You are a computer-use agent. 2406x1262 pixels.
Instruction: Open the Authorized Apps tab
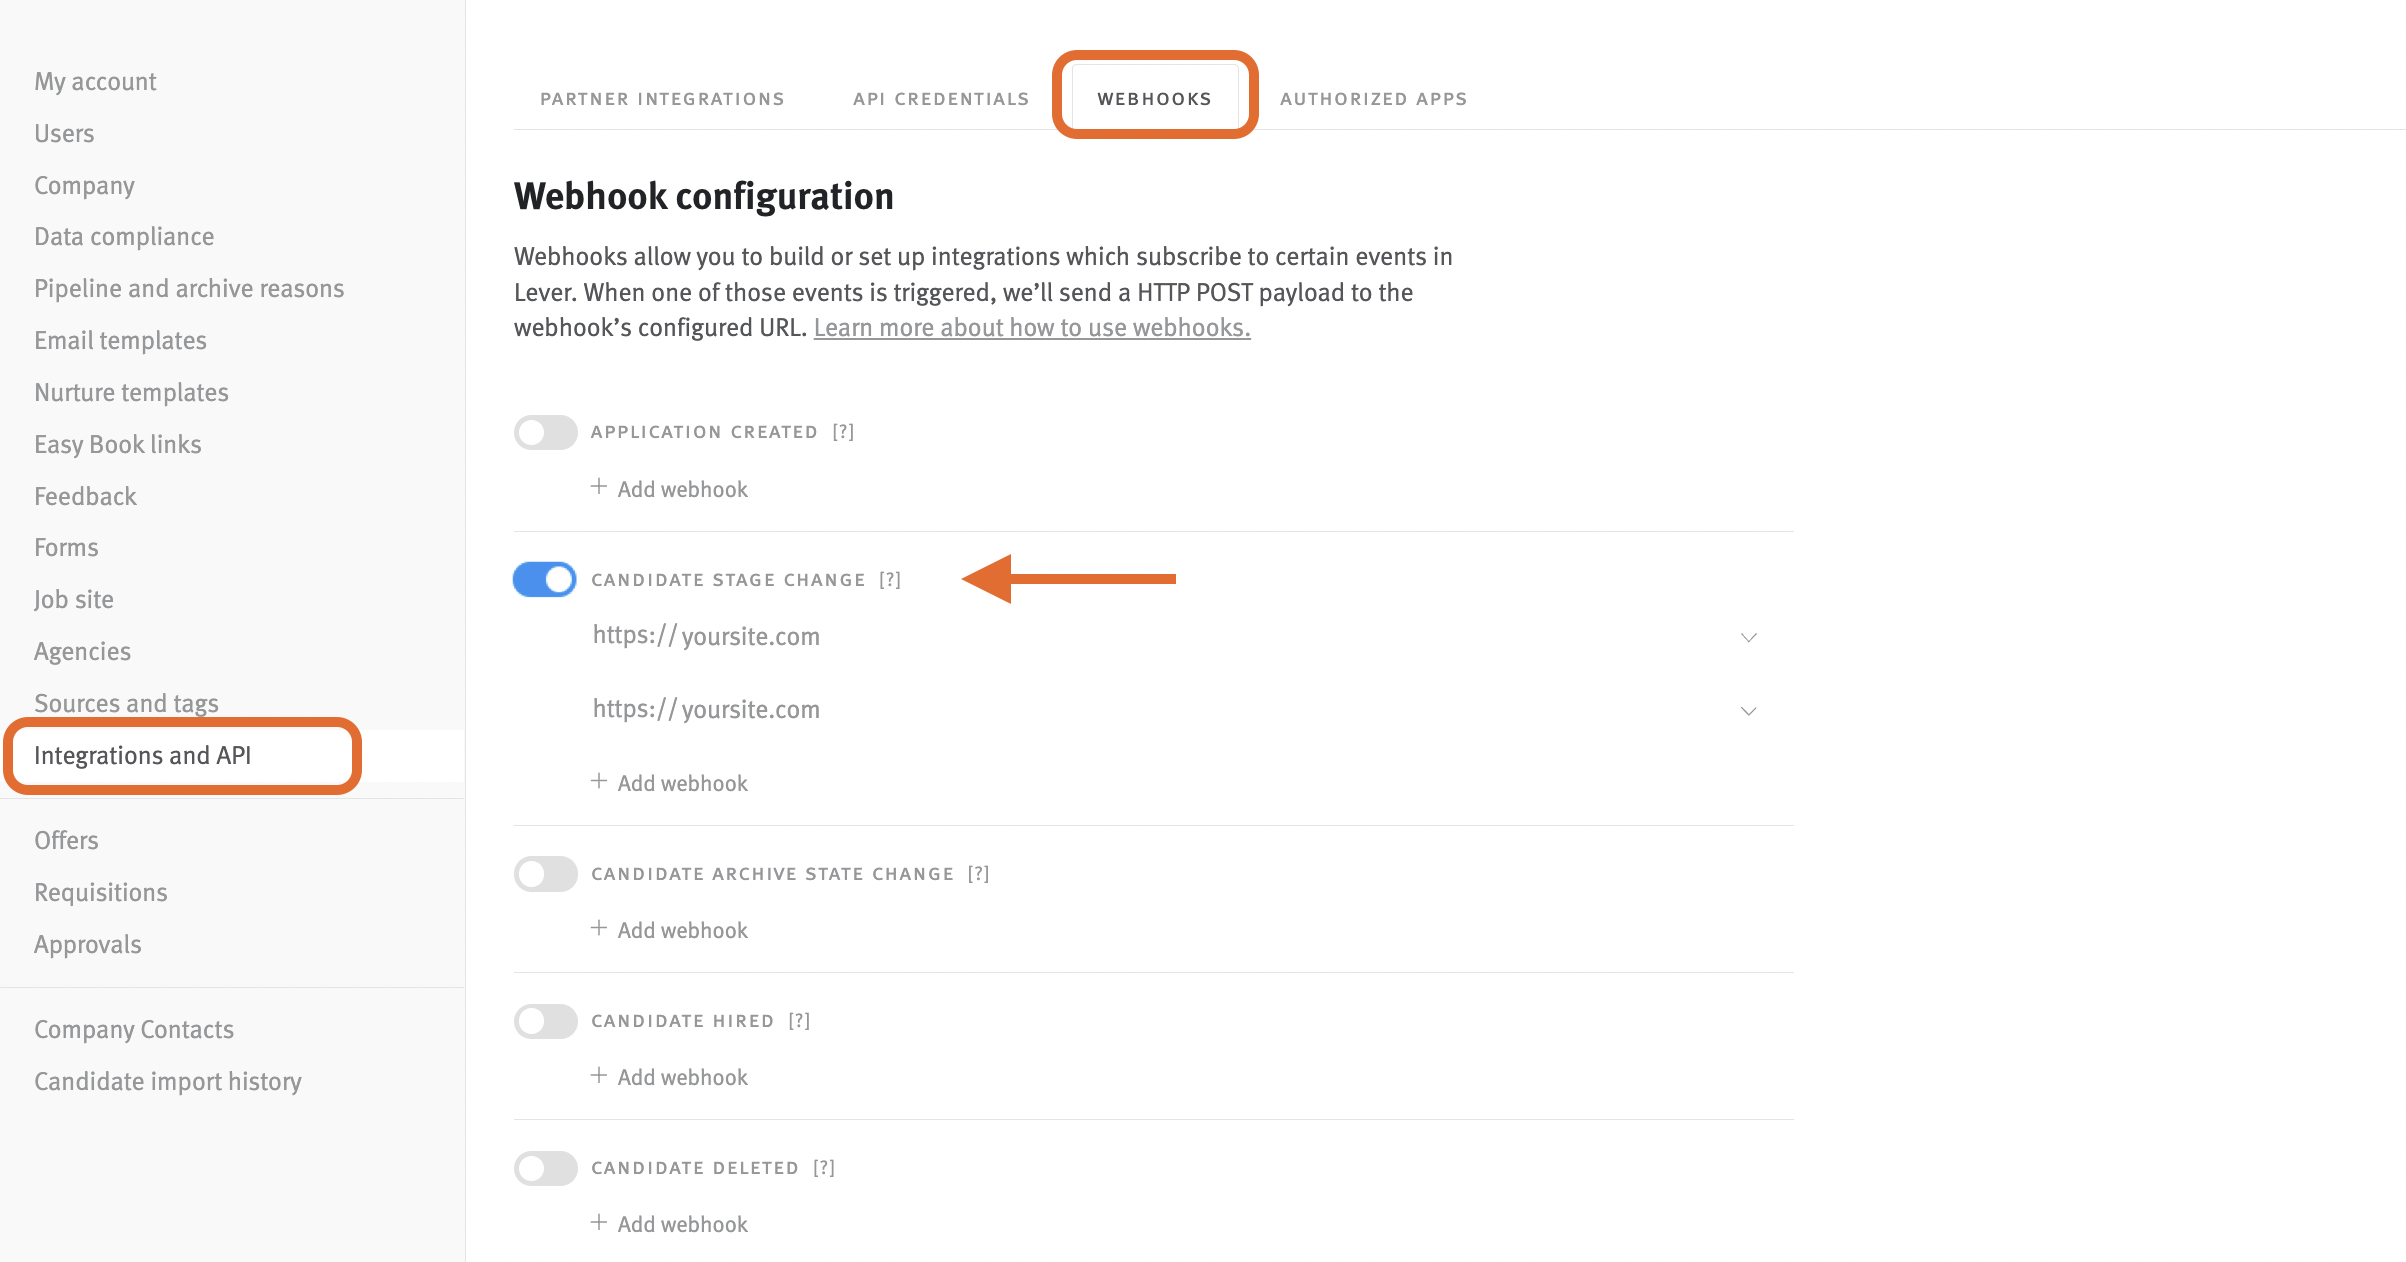click(1373, 99)
